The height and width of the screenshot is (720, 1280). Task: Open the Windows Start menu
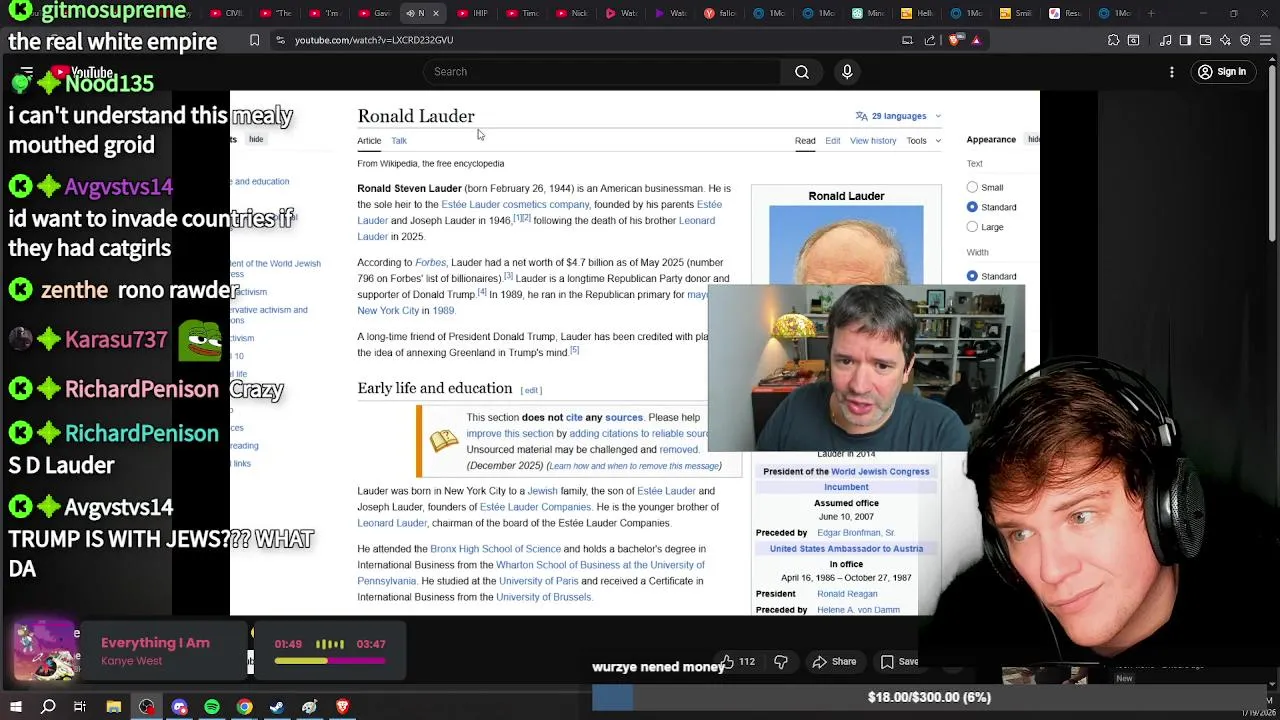[16, 707]
